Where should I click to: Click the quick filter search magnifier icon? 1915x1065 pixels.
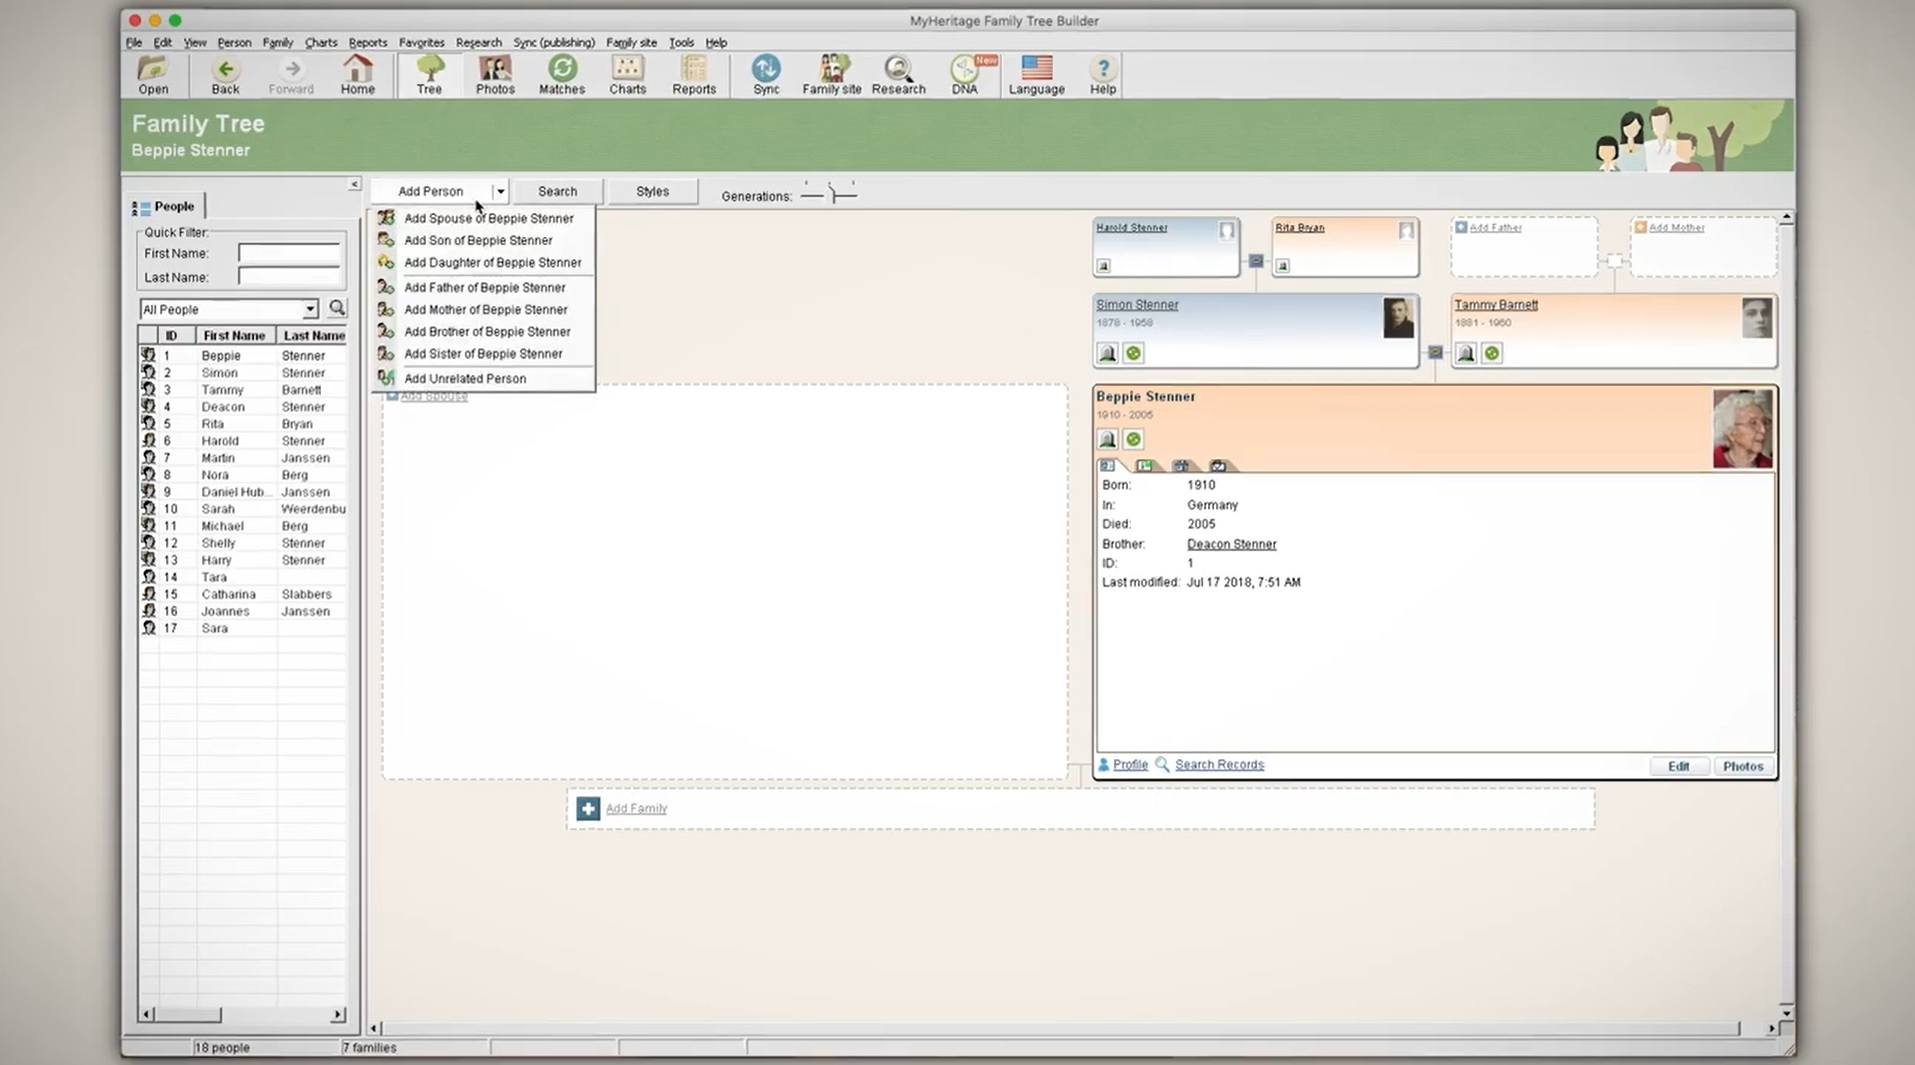pos(337,309)
